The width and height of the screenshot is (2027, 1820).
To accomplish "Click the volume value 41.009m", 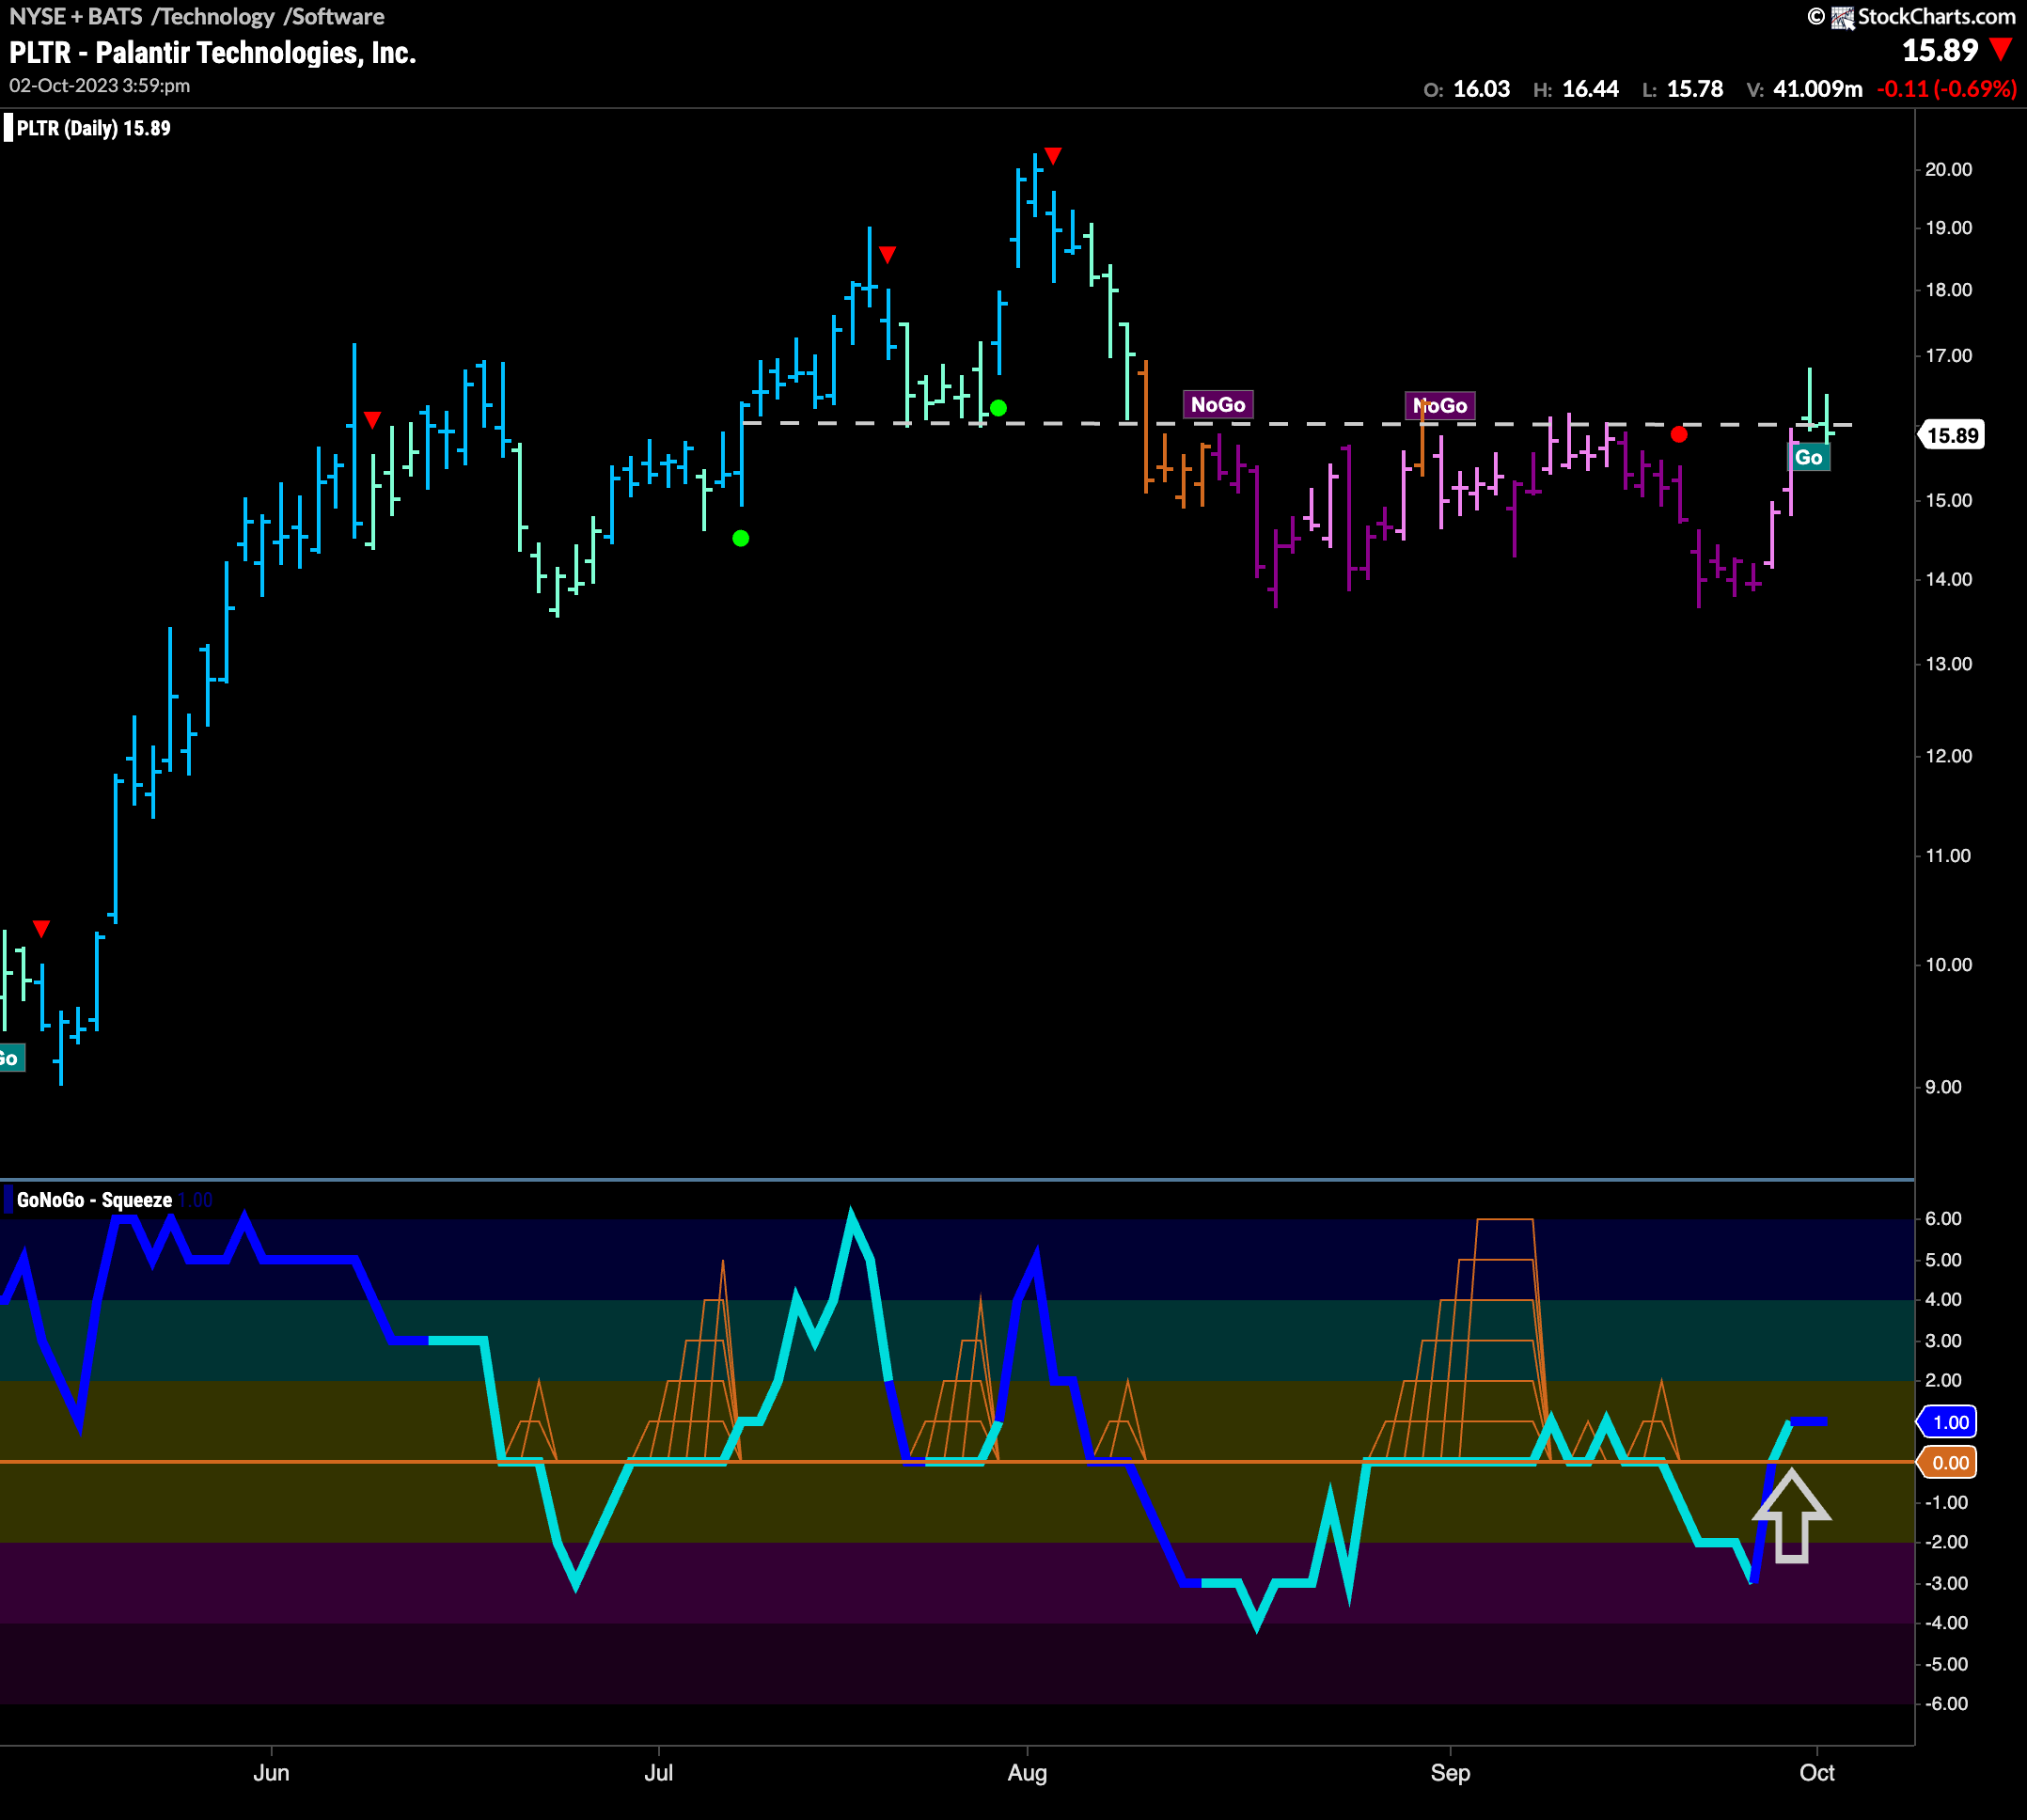I will point(1818,89).
